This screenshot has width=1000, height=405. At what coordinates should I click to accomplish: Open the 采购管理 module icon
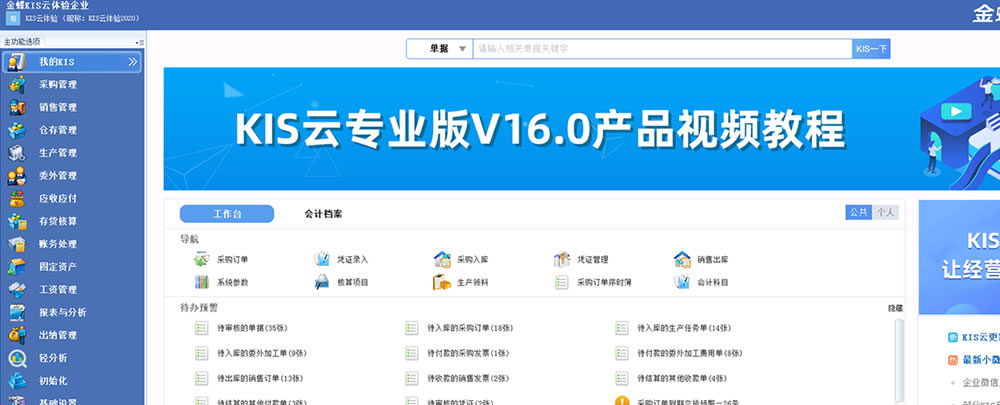[x=17, y=84]
